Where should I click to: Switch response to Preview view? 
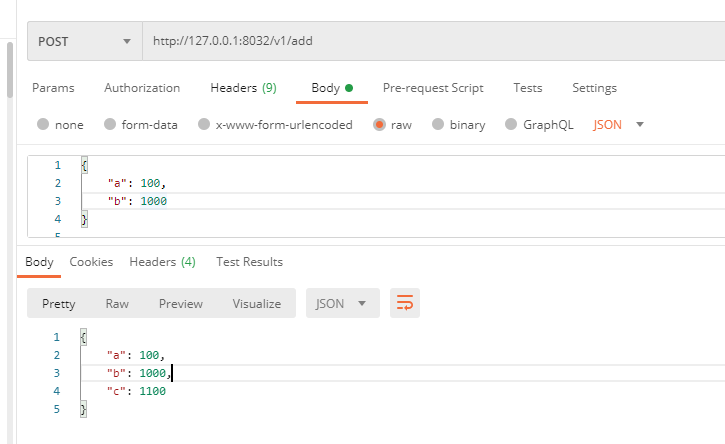(x=181, y=303)
